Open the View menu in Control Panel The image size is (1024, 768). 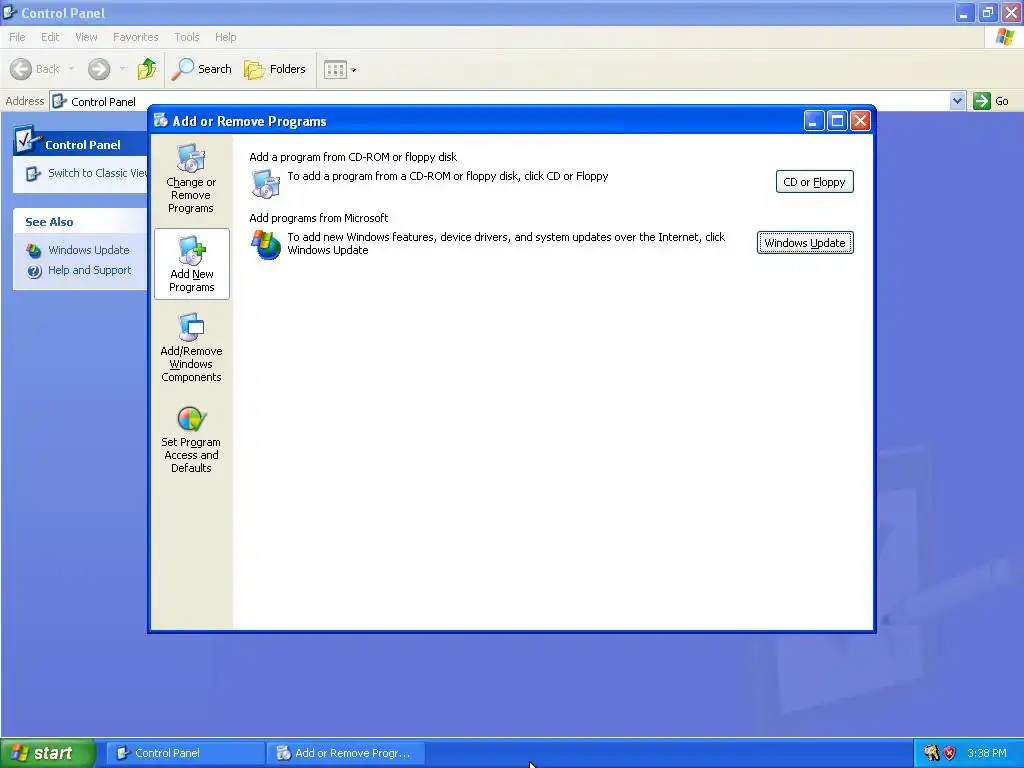86,37
